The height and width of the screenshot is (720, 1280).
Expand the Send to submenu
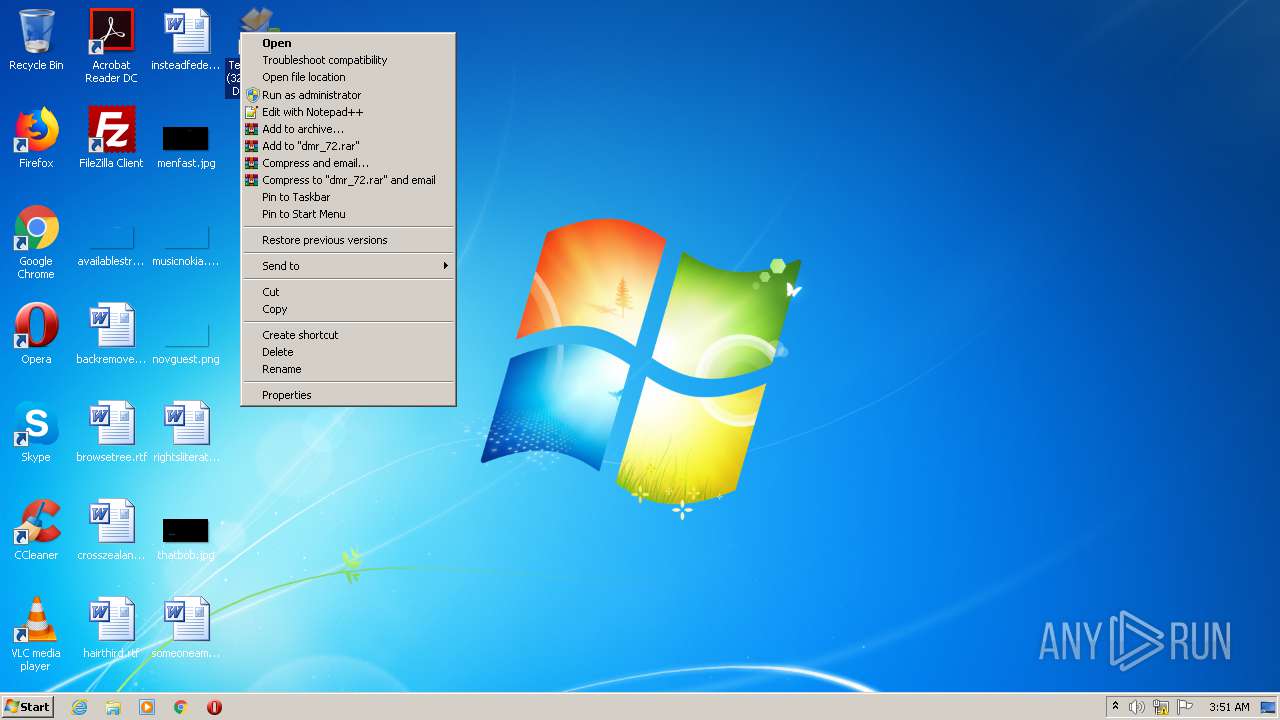click(349, 266)
